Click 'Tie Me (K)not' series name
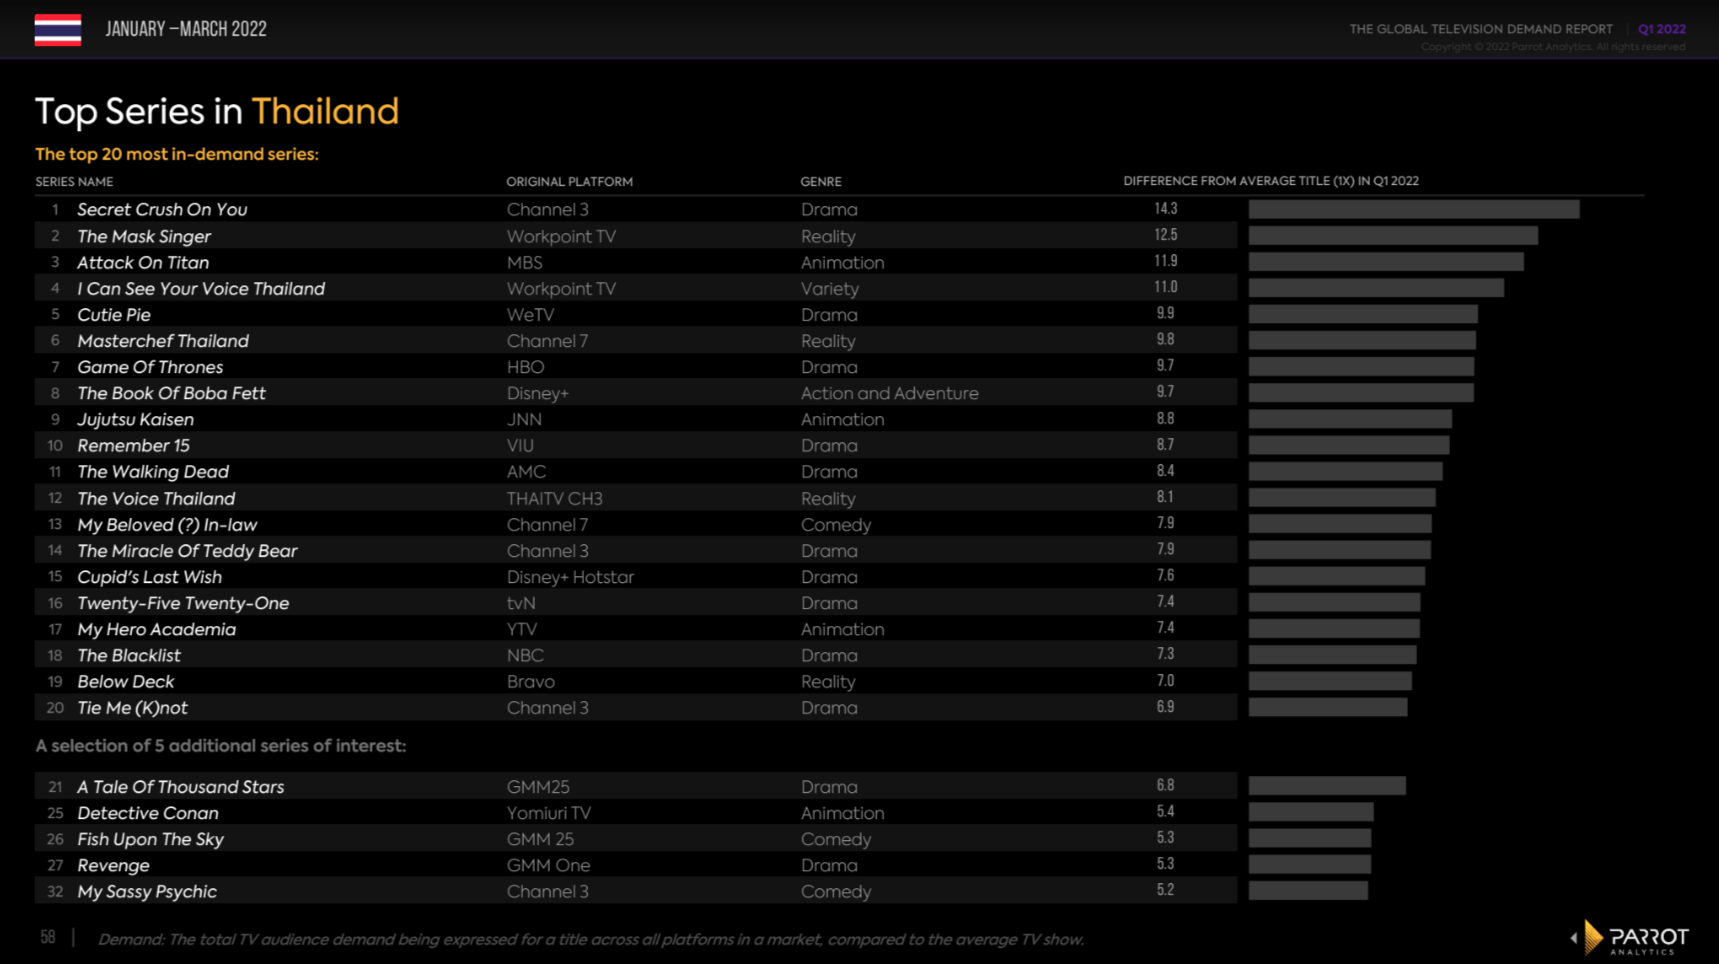Viewport: 1719px width, 964px height. (132, 707)
